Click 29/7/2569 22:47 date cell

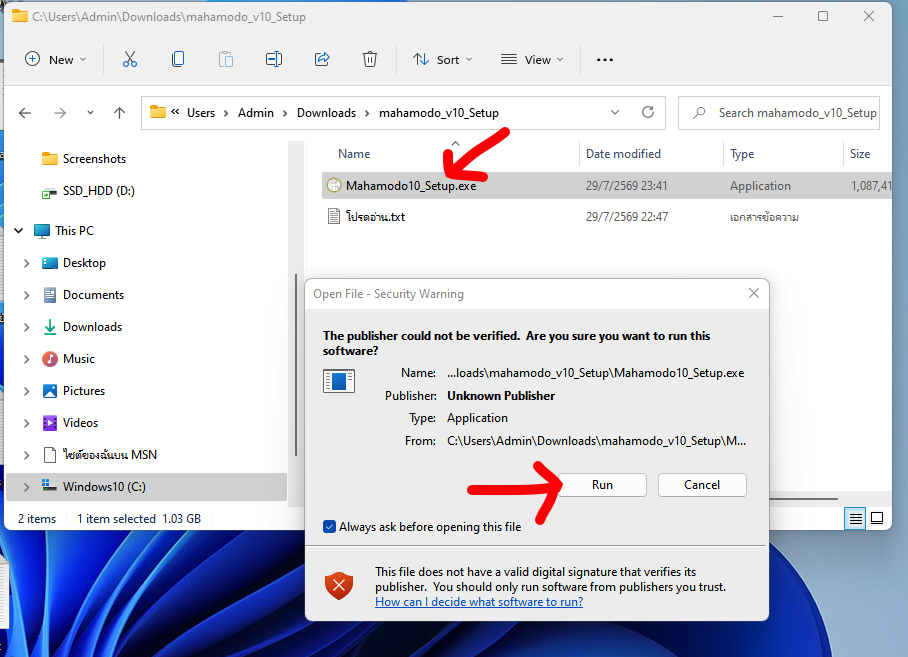[627, 216]
